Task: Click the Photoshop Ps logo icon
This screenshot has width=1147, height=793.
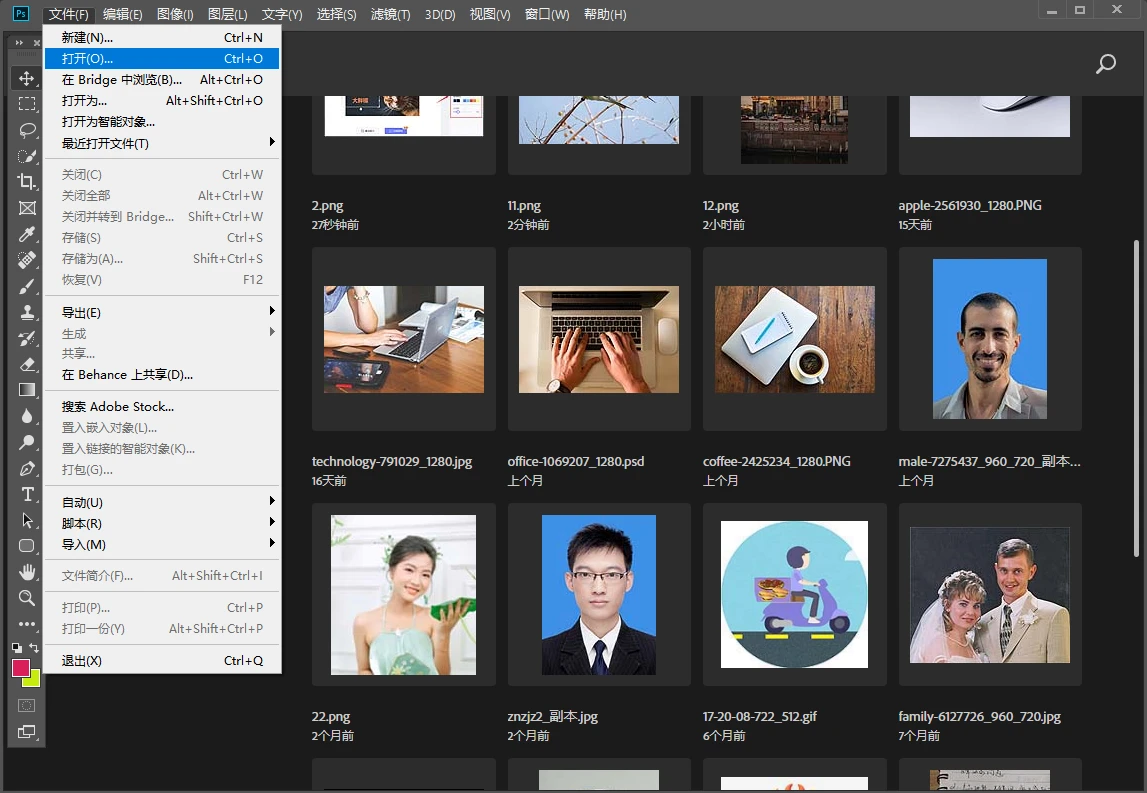Action: tap(20, 13)
